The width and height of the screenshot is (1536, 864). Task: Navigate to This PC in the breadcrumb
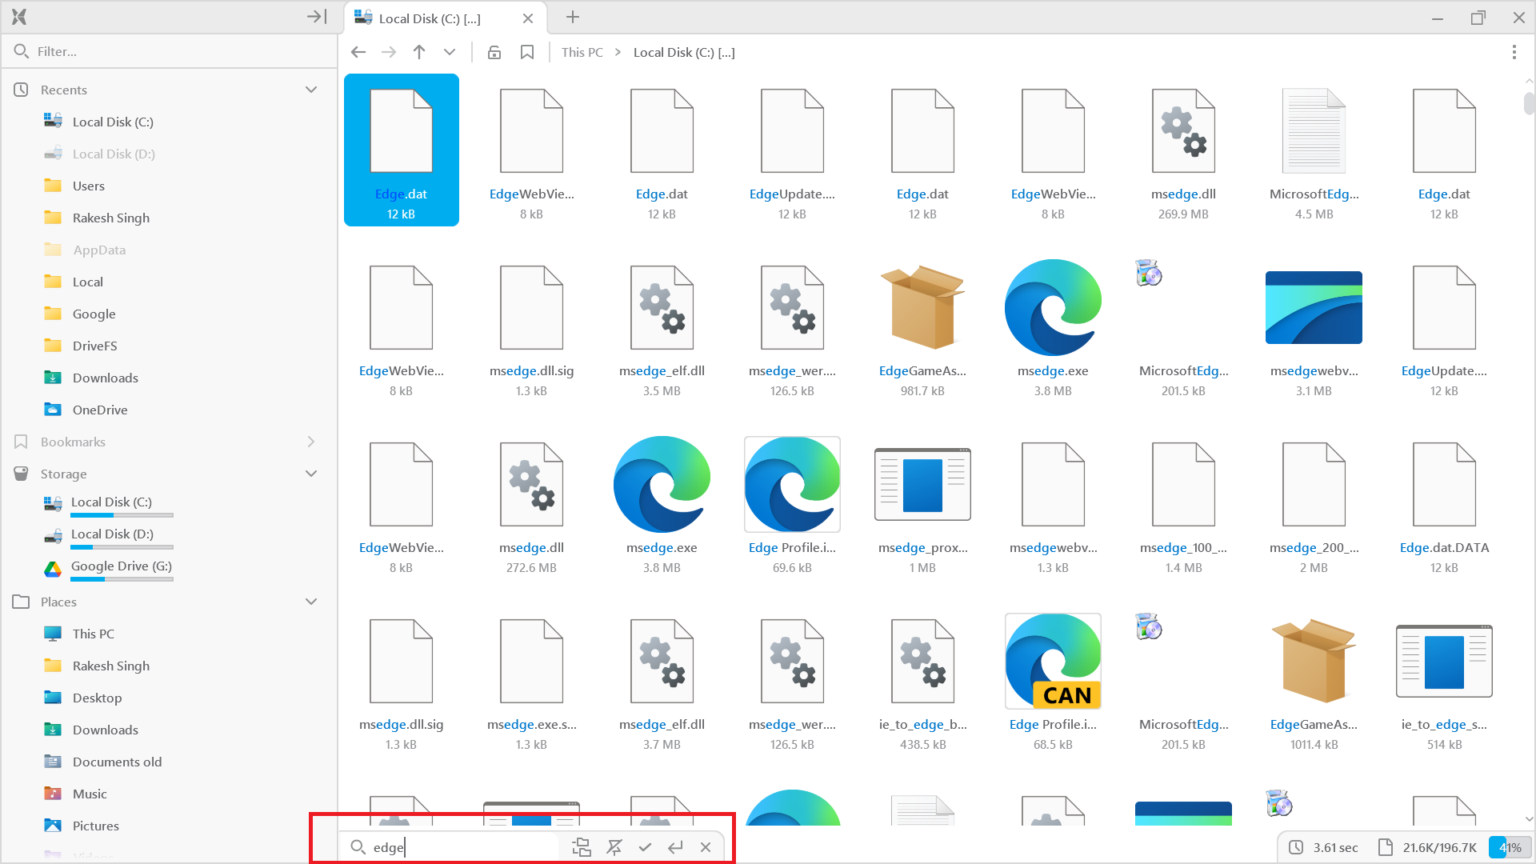click(x=581, y=52)
